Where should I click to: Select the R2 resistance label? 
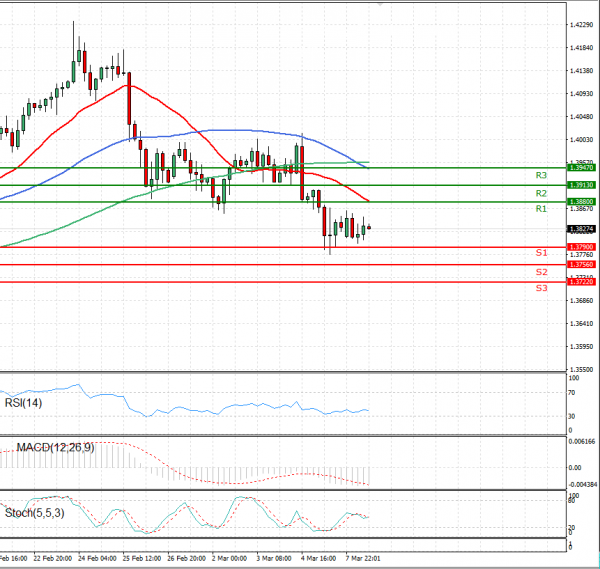click(541, 194)
